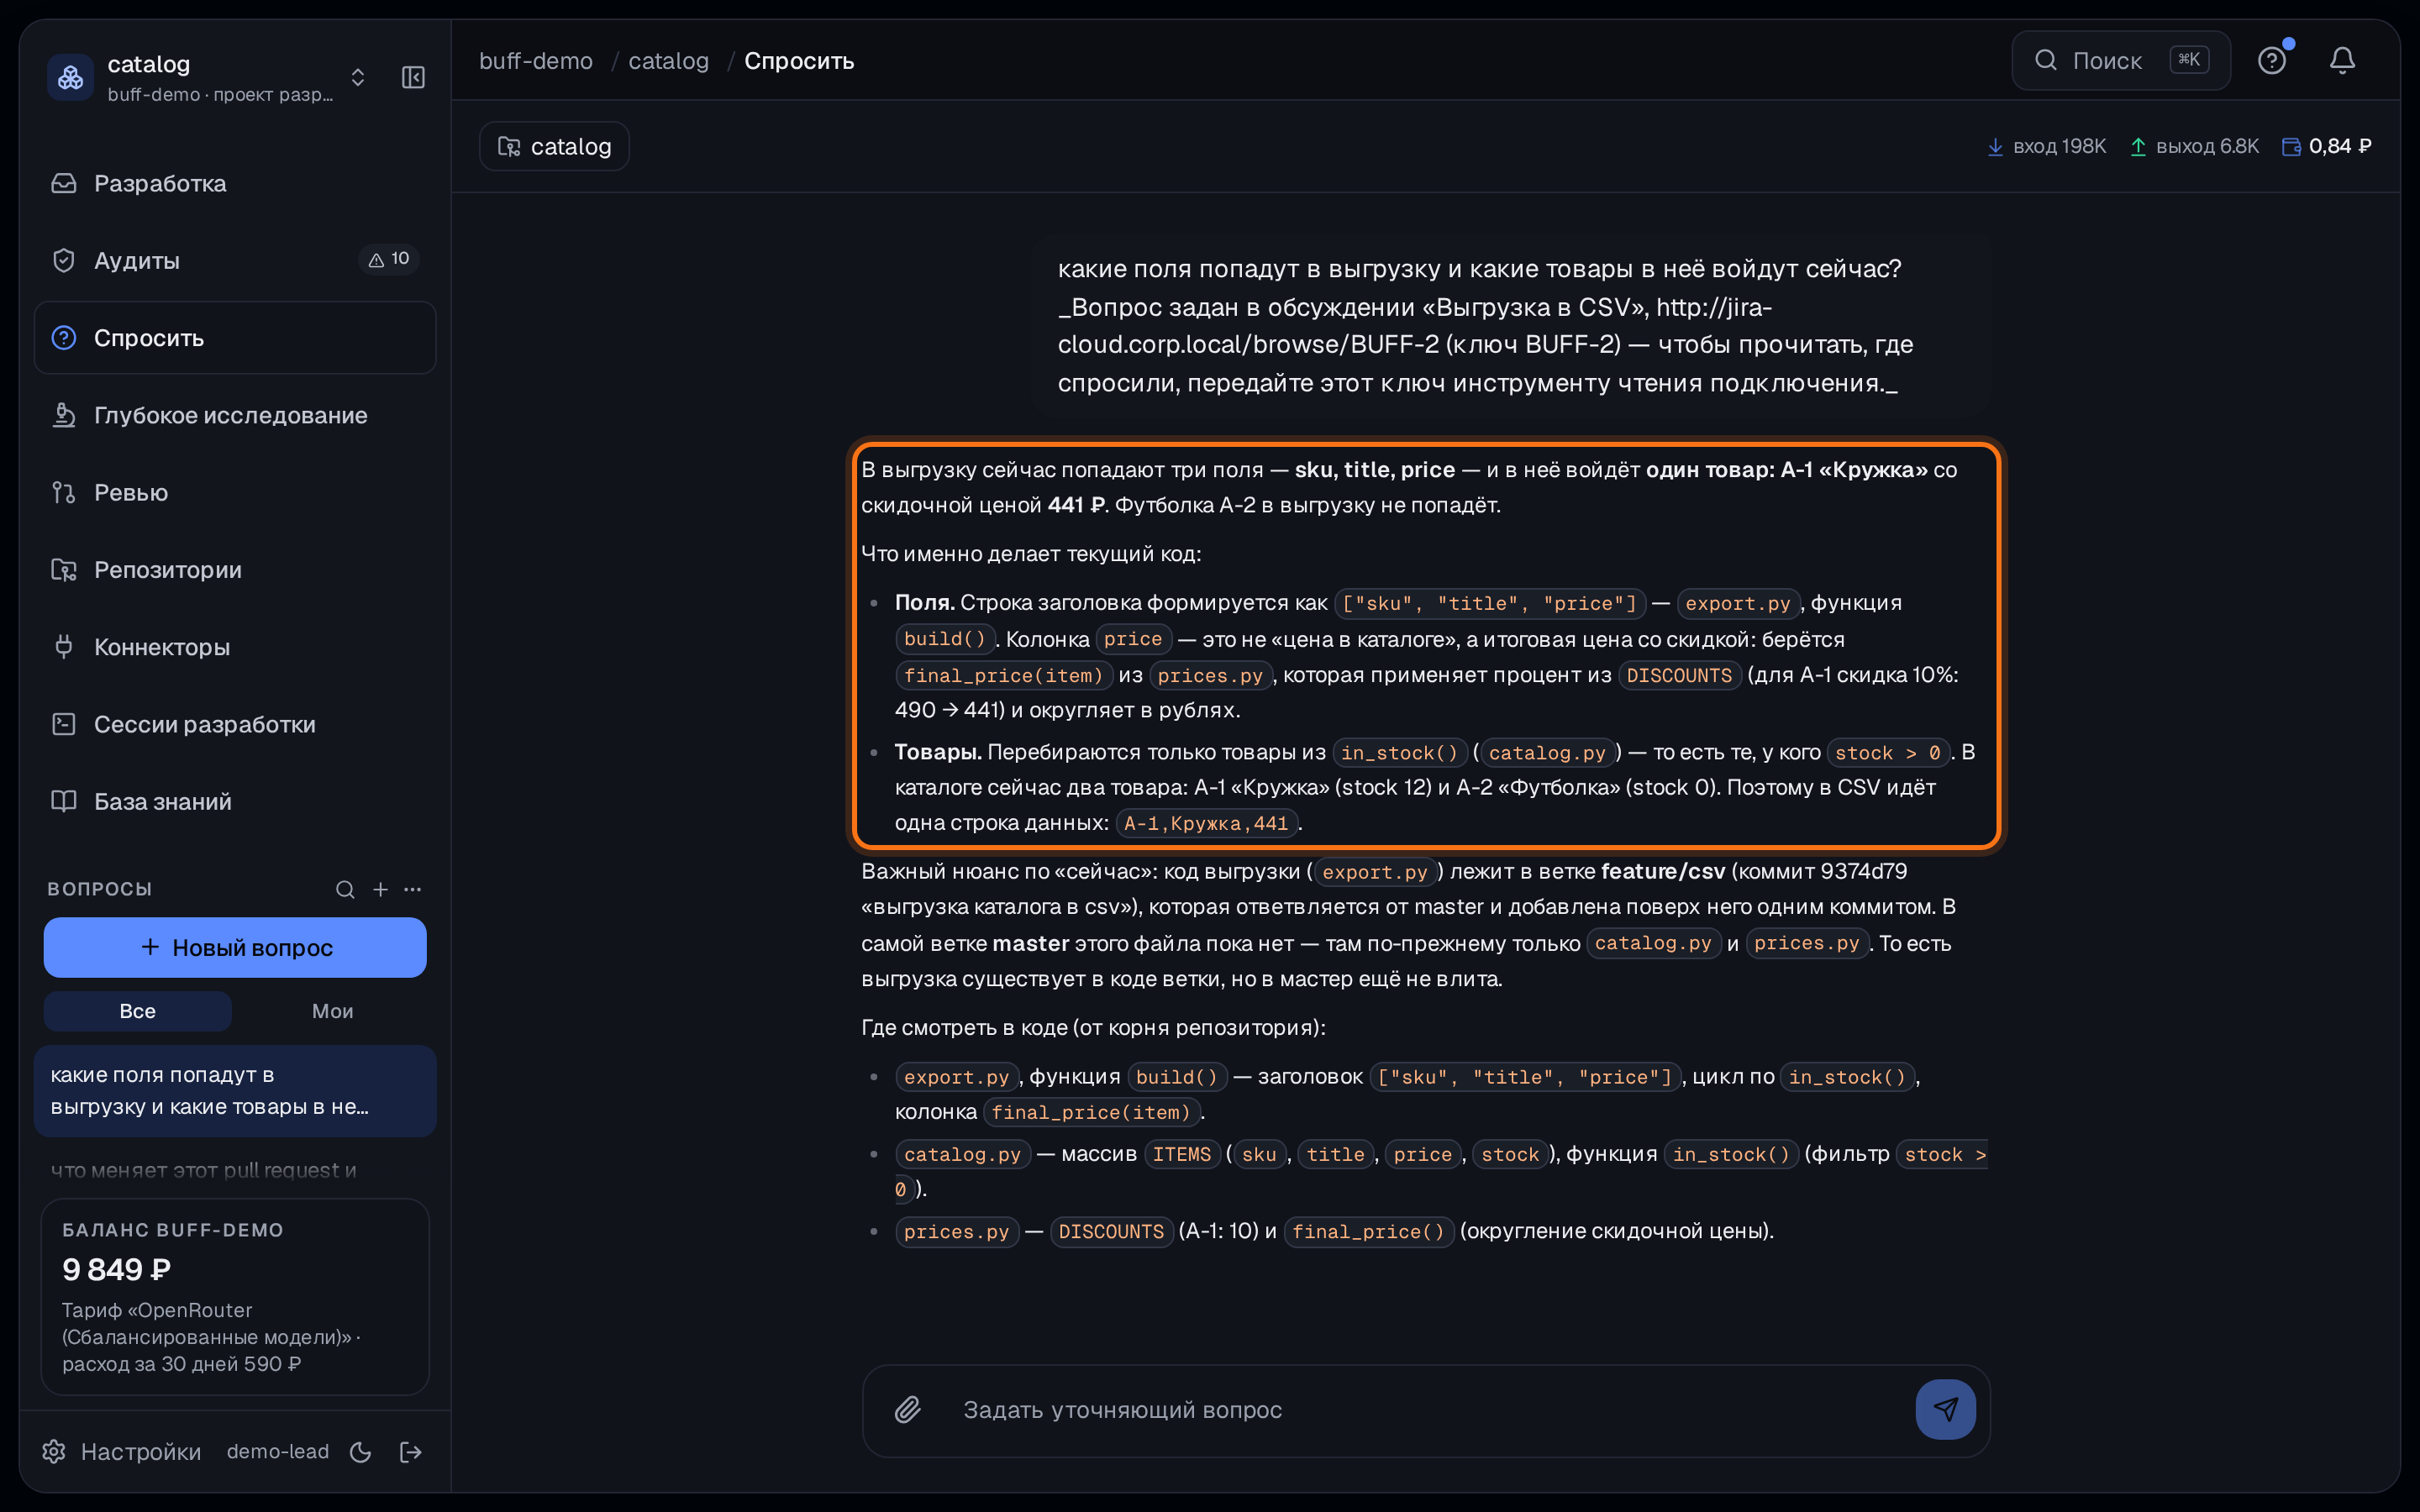Open the questions more-options ellipsis
2420x1512 pixels.
click(413, 889)
